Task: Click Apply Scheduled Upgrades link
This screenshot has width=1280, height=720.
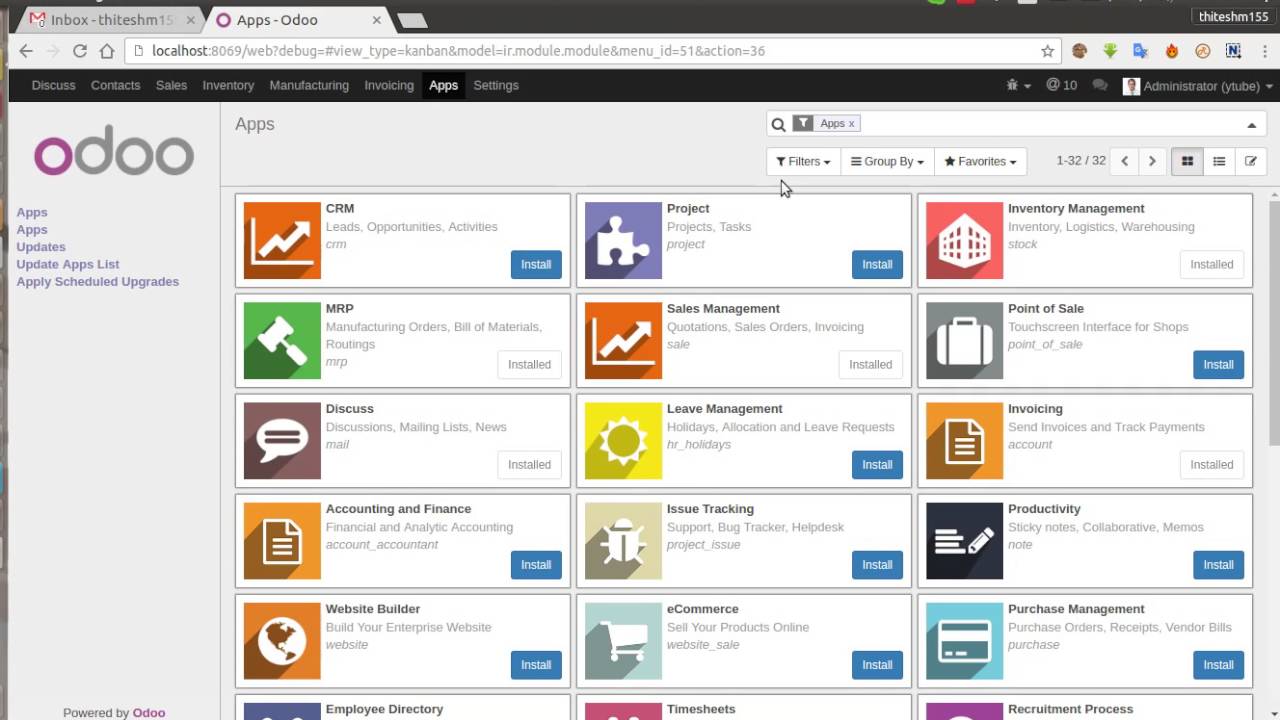Action: click(98, 281)
